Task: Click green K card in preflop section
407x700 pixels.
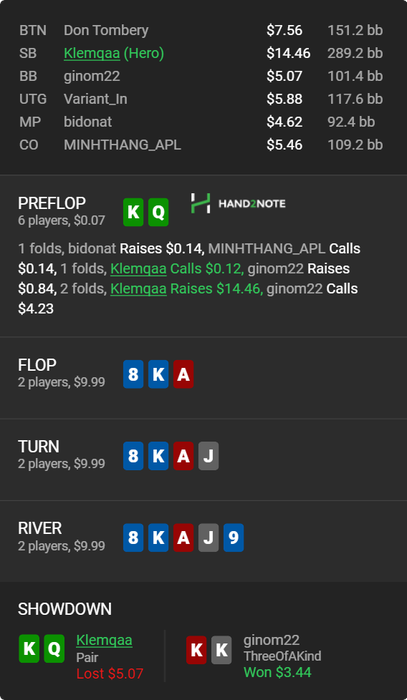Action: click(x=133, y=212)
